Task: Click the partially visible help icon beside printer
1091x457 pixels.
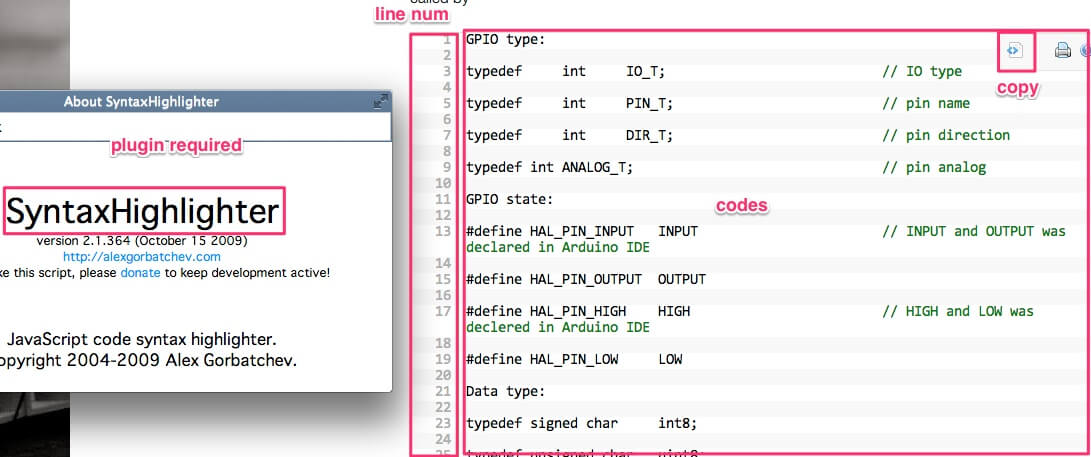Action: (1086, 50)
